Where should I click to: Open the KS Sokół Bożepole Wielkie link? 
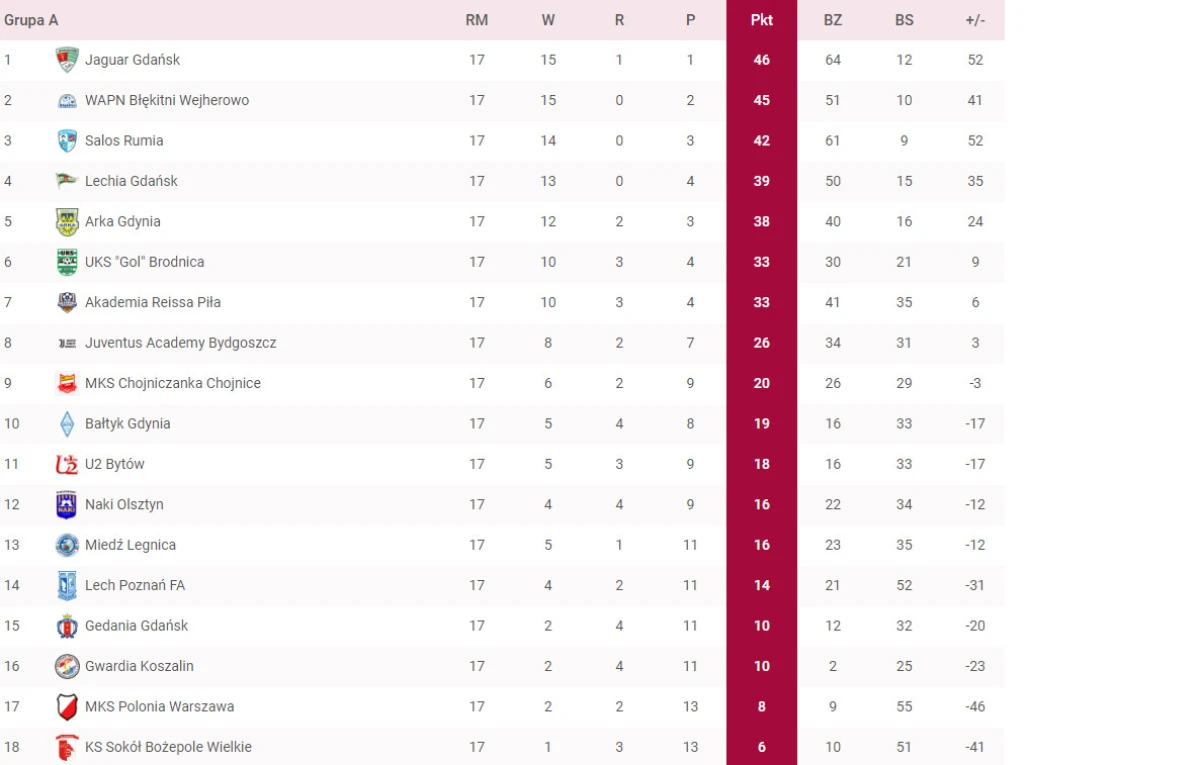click(x=168, y=747)
